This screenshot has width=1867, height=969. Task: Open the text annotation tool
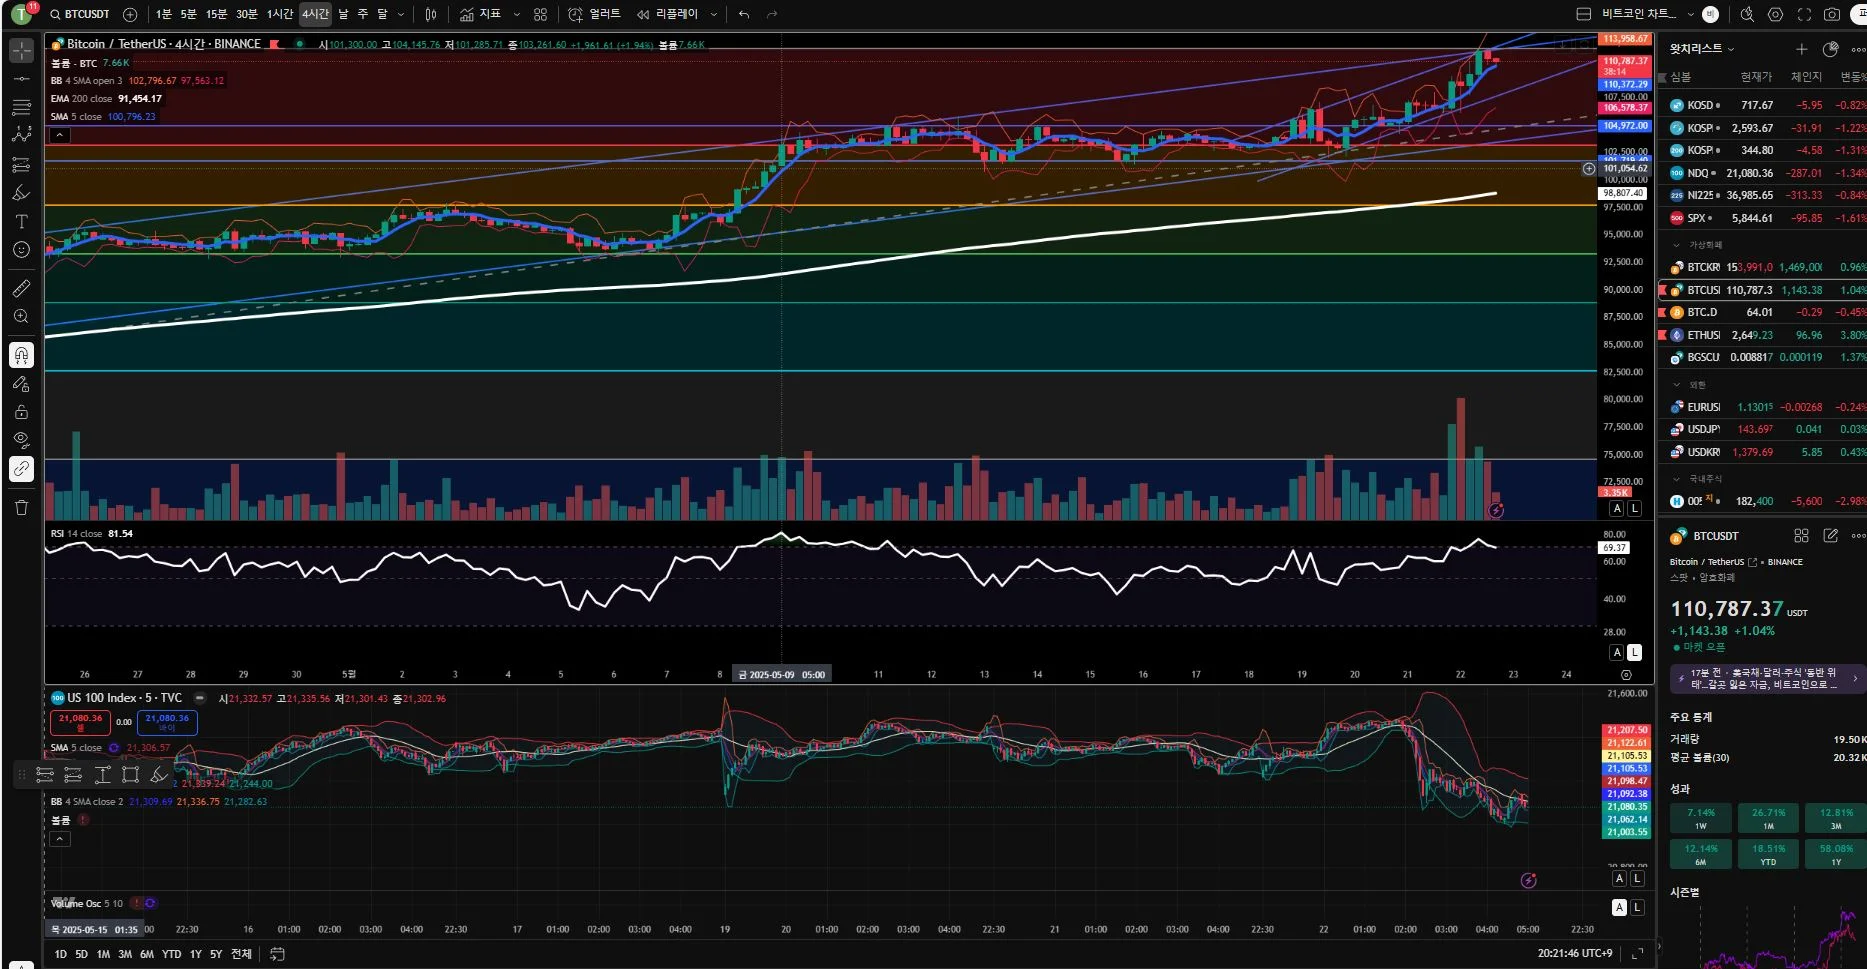pyautogui.click(x=21, y=221)
